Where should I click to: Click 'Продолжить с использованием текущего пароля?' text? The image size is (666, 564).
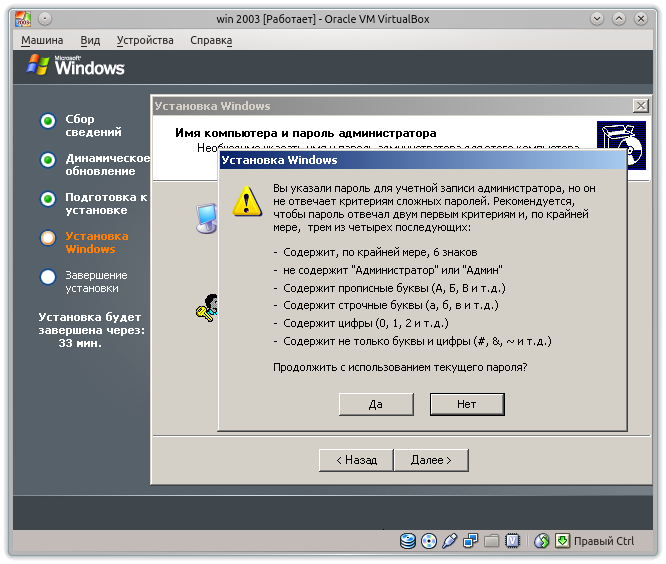[x=400, y=367]
